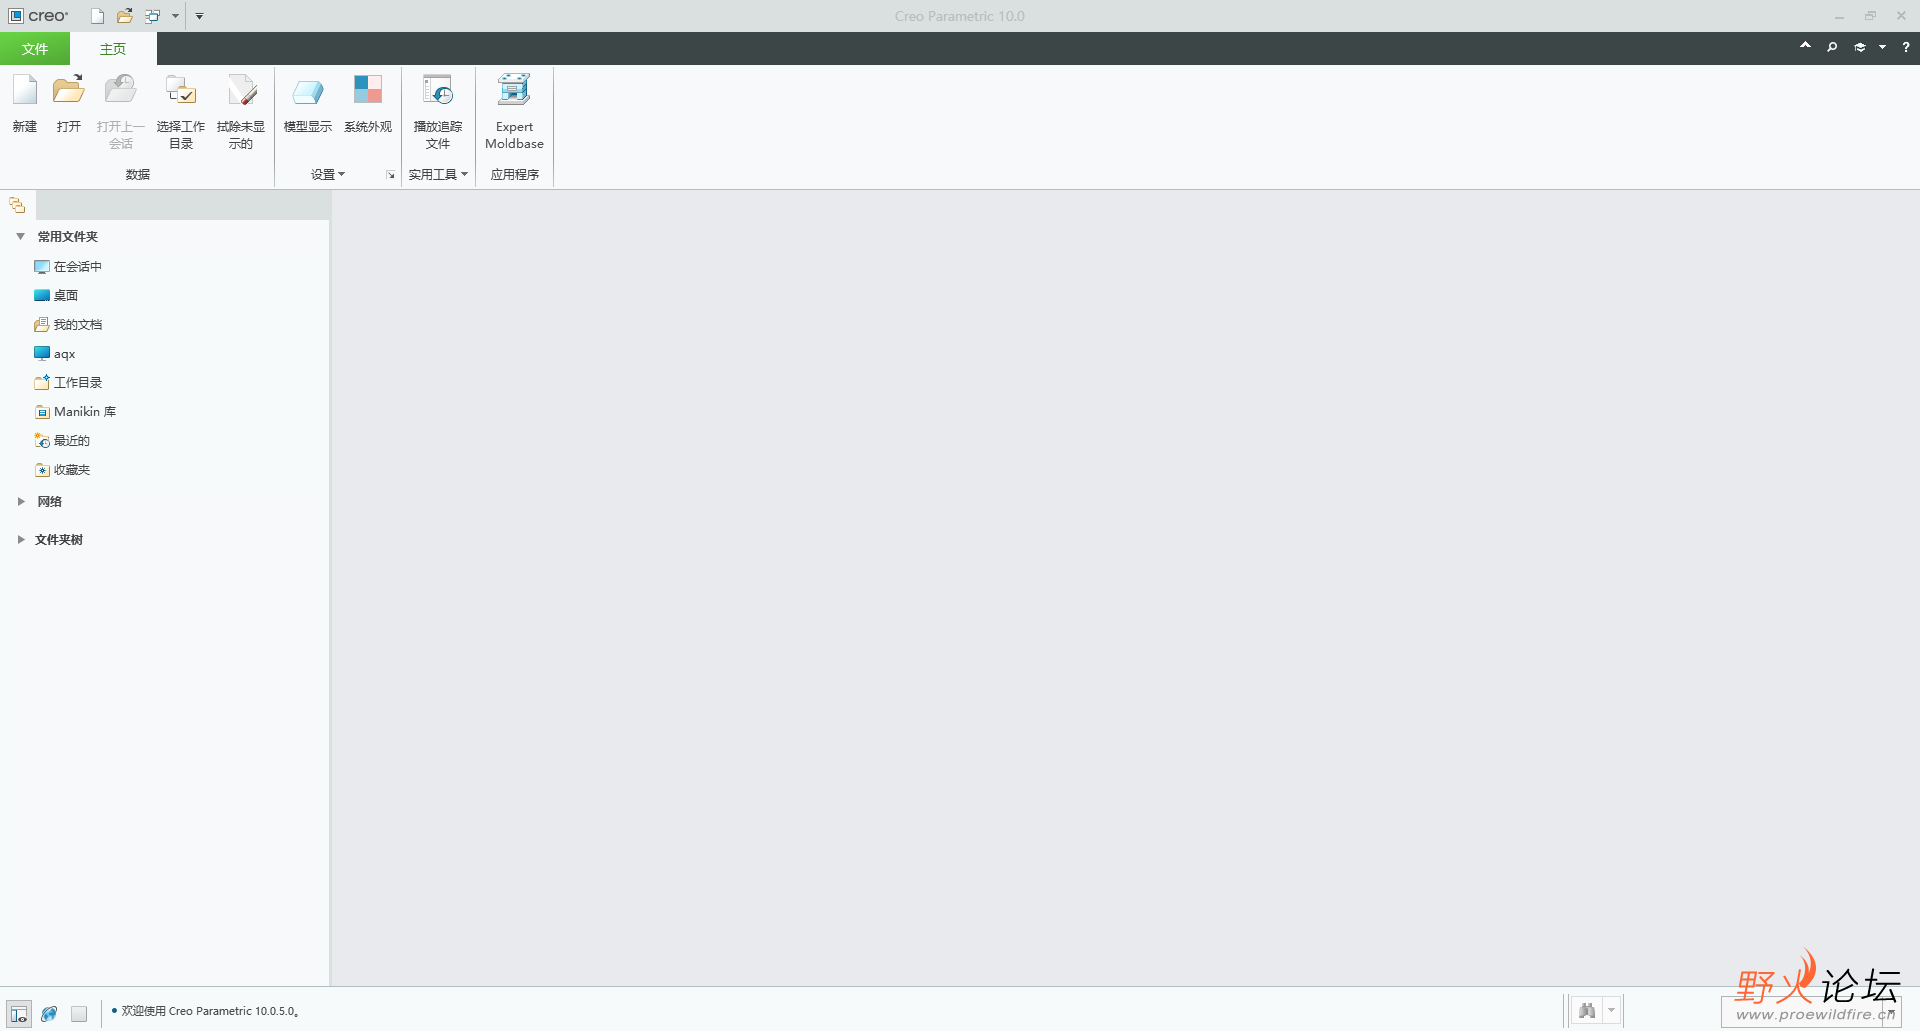Select the 我的文档 folder
The height and width of the screenshot is (1031, 1920).
click(68, 325)
